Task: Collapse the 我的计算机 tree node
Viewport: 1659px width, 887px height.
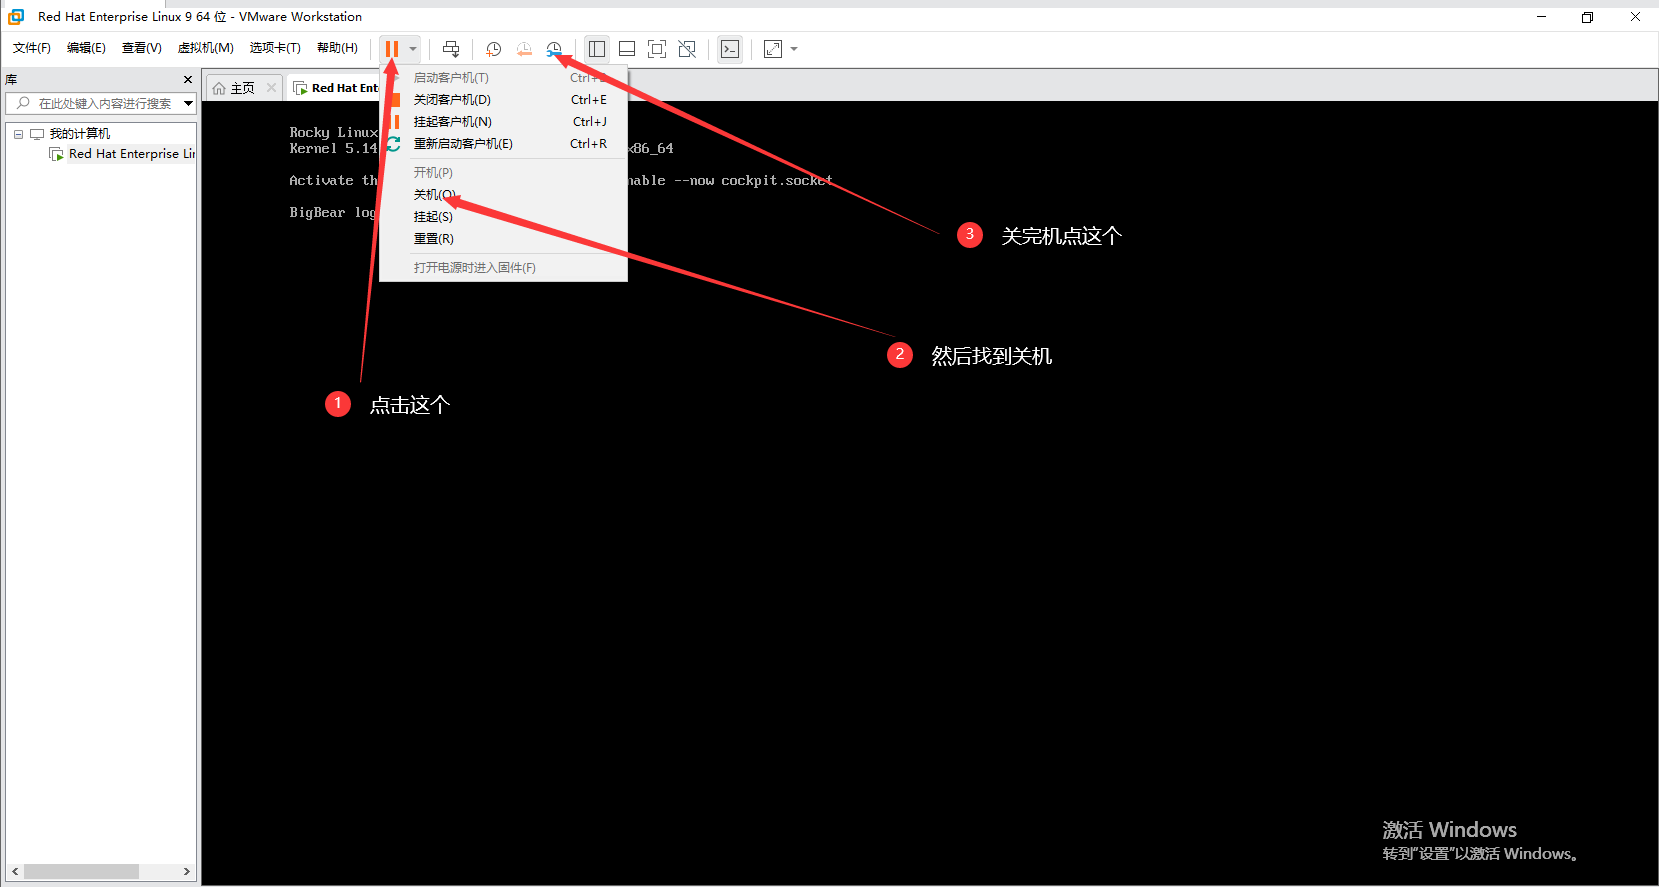Action: coord(18,134)
